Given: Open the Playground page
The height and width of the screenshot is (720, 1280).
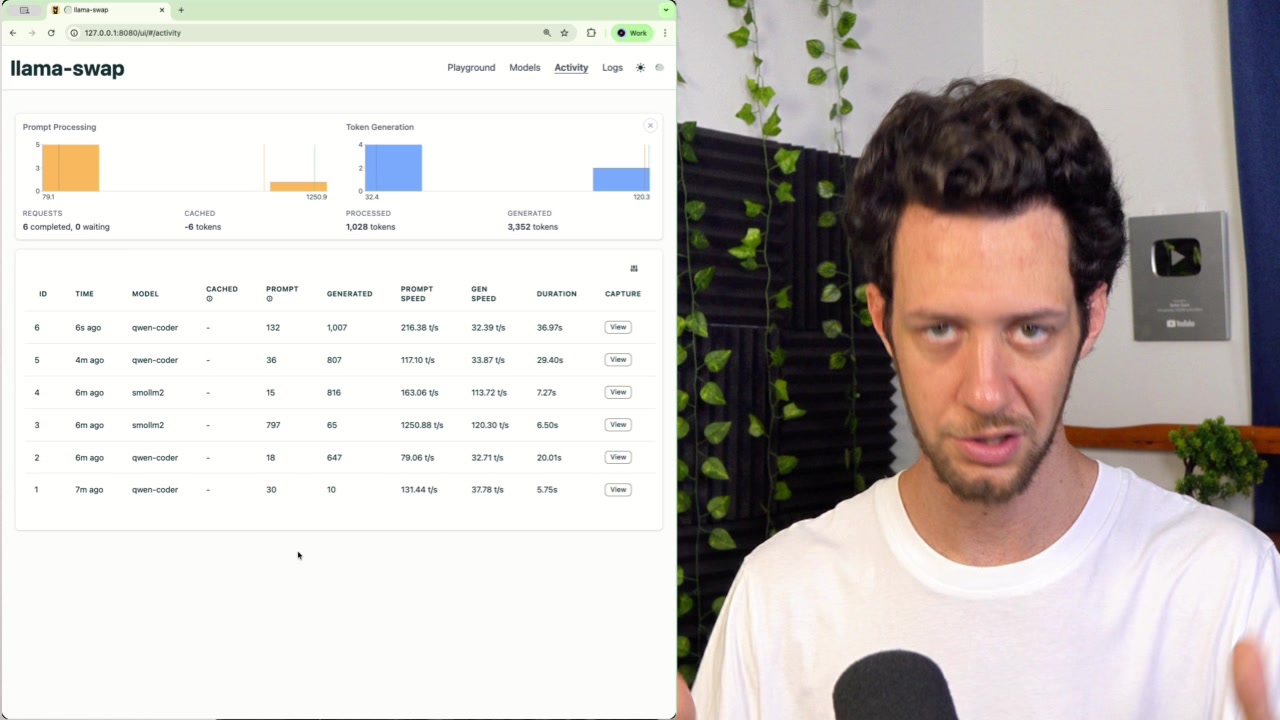Looking at the screenshot, I should (x=471, y=68).
